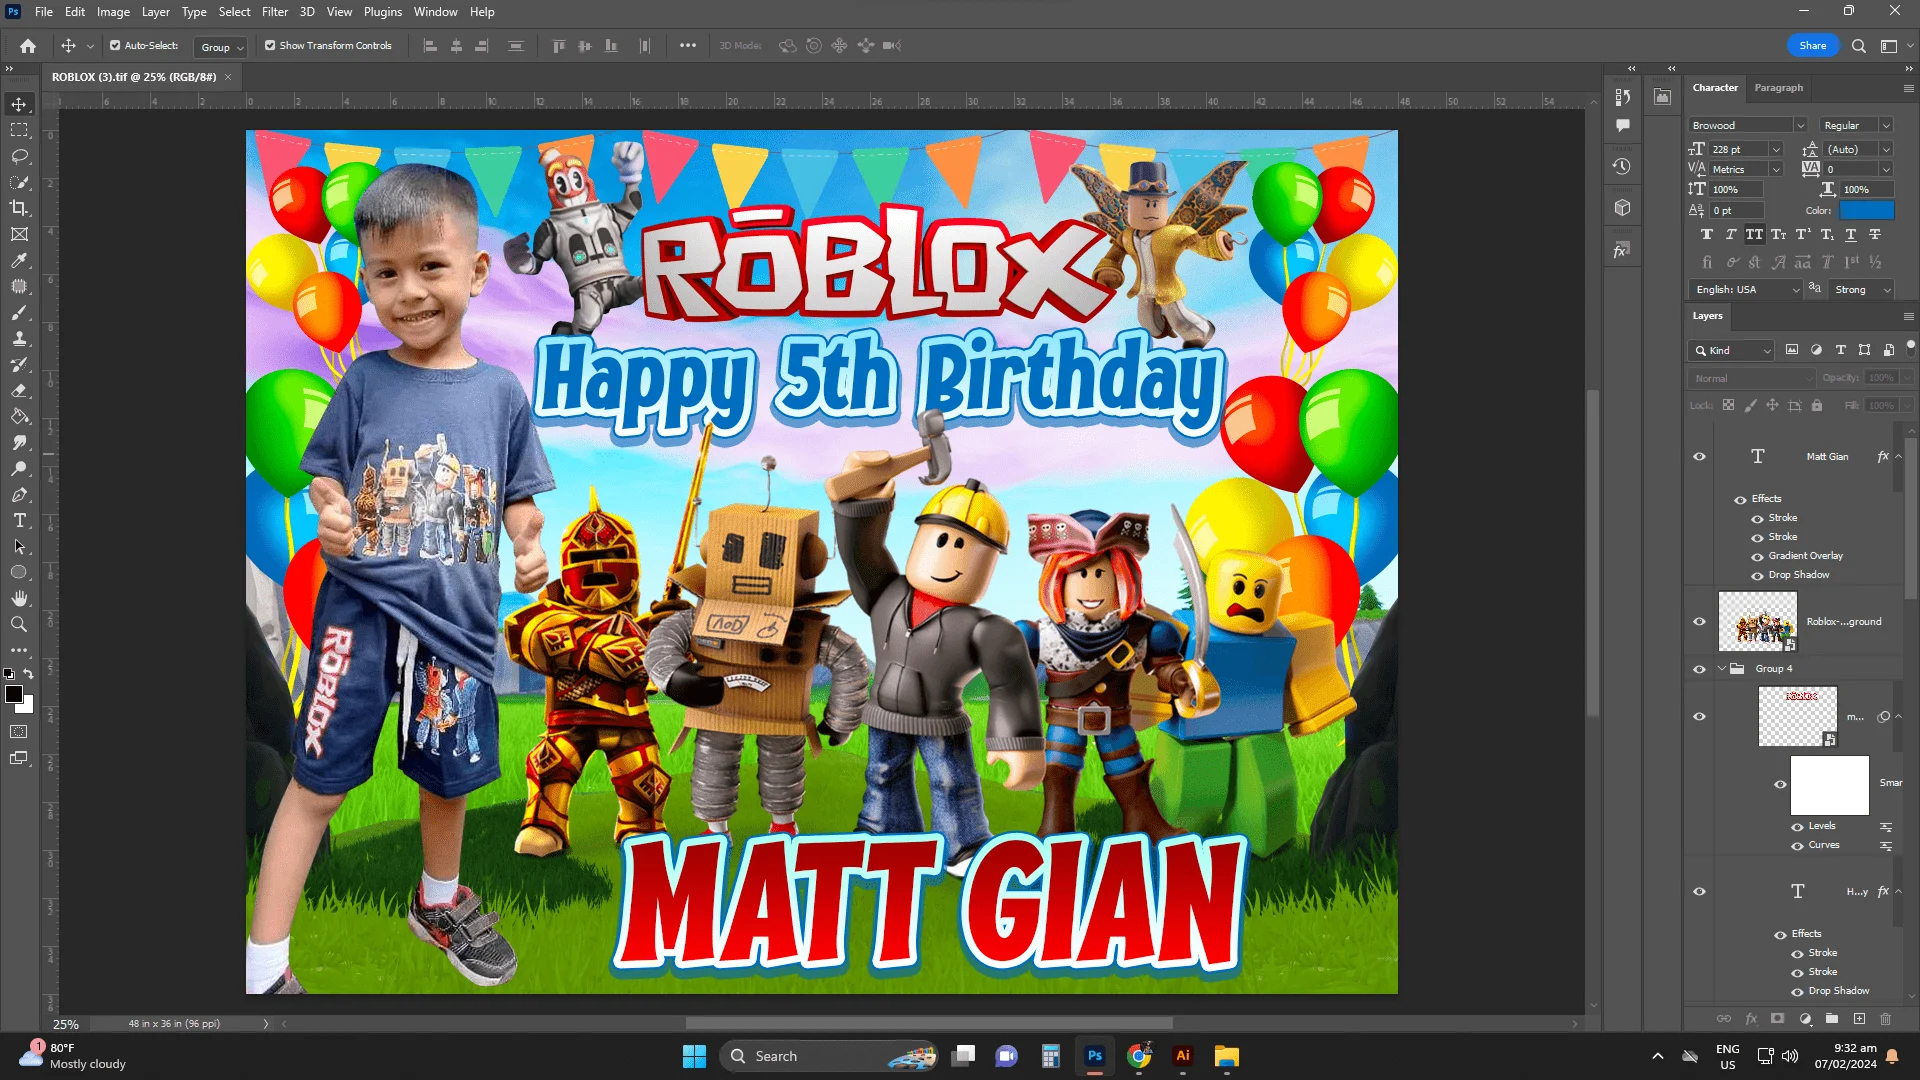Open the English: USA language dropdown
Screen dimensions: 1920x1080
point(1746,290)
